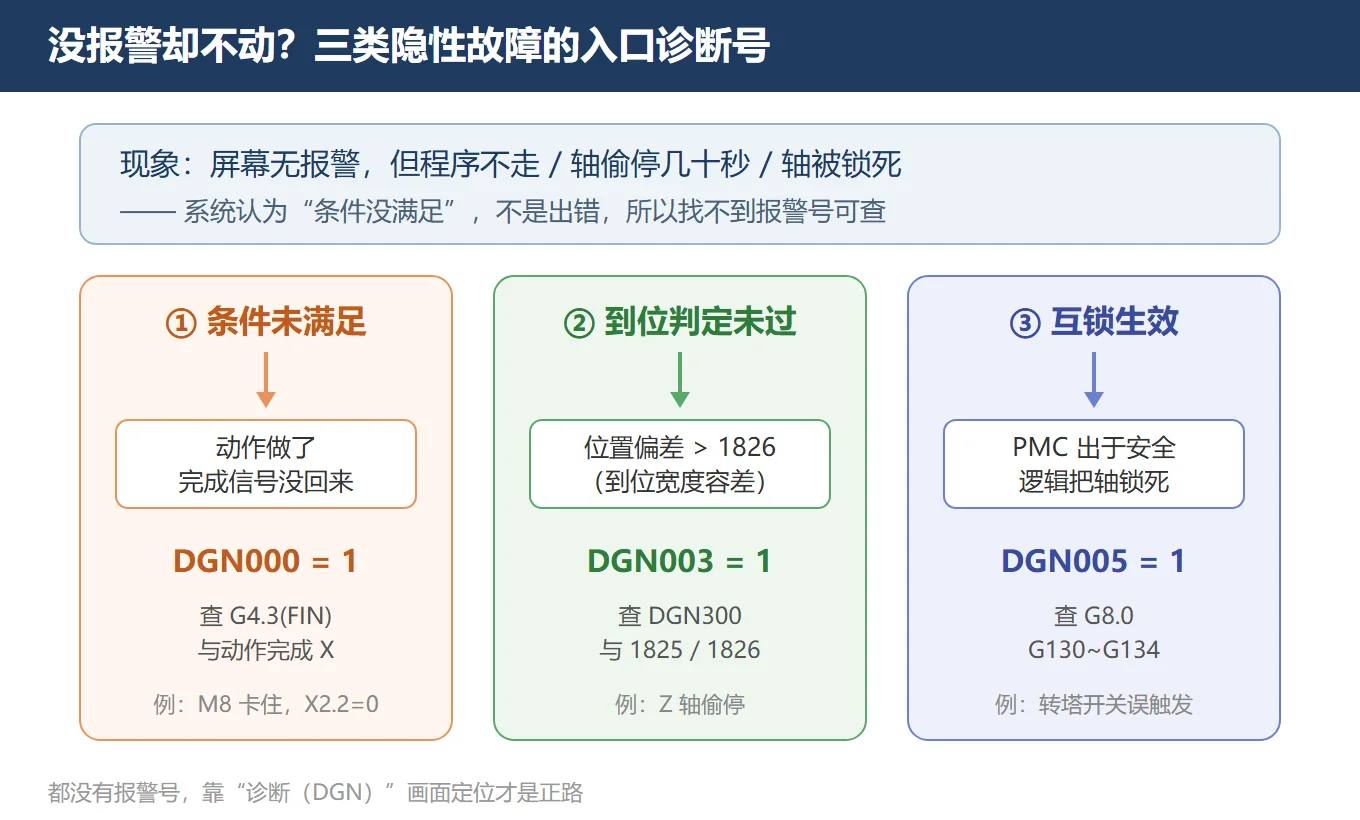Select the line "与动作完成 X"
Viewport: 1360px width, 820px height.
click(266, 650)
